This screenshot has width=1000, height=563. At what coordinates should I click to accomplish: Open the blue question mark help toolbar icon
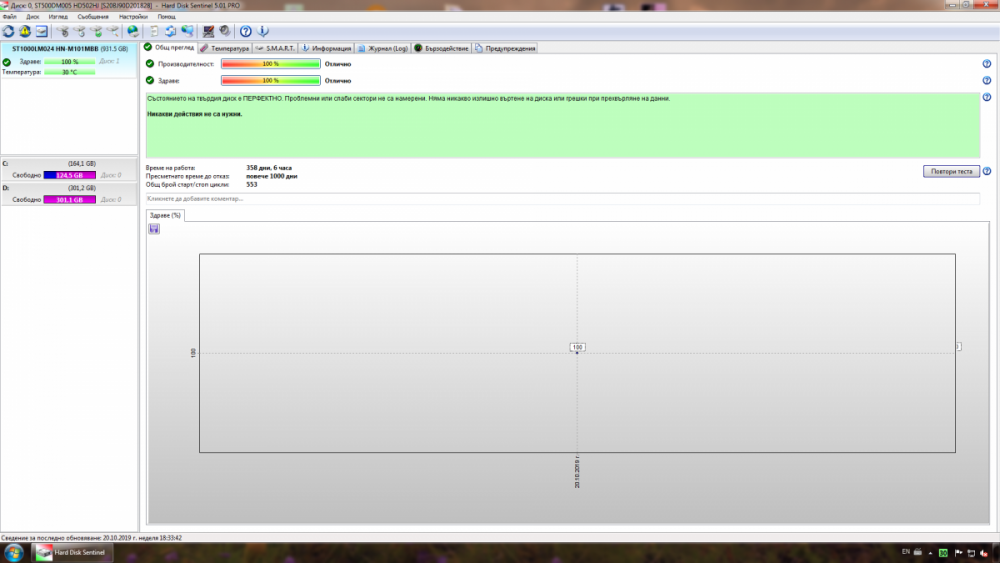tap(246, 31)
